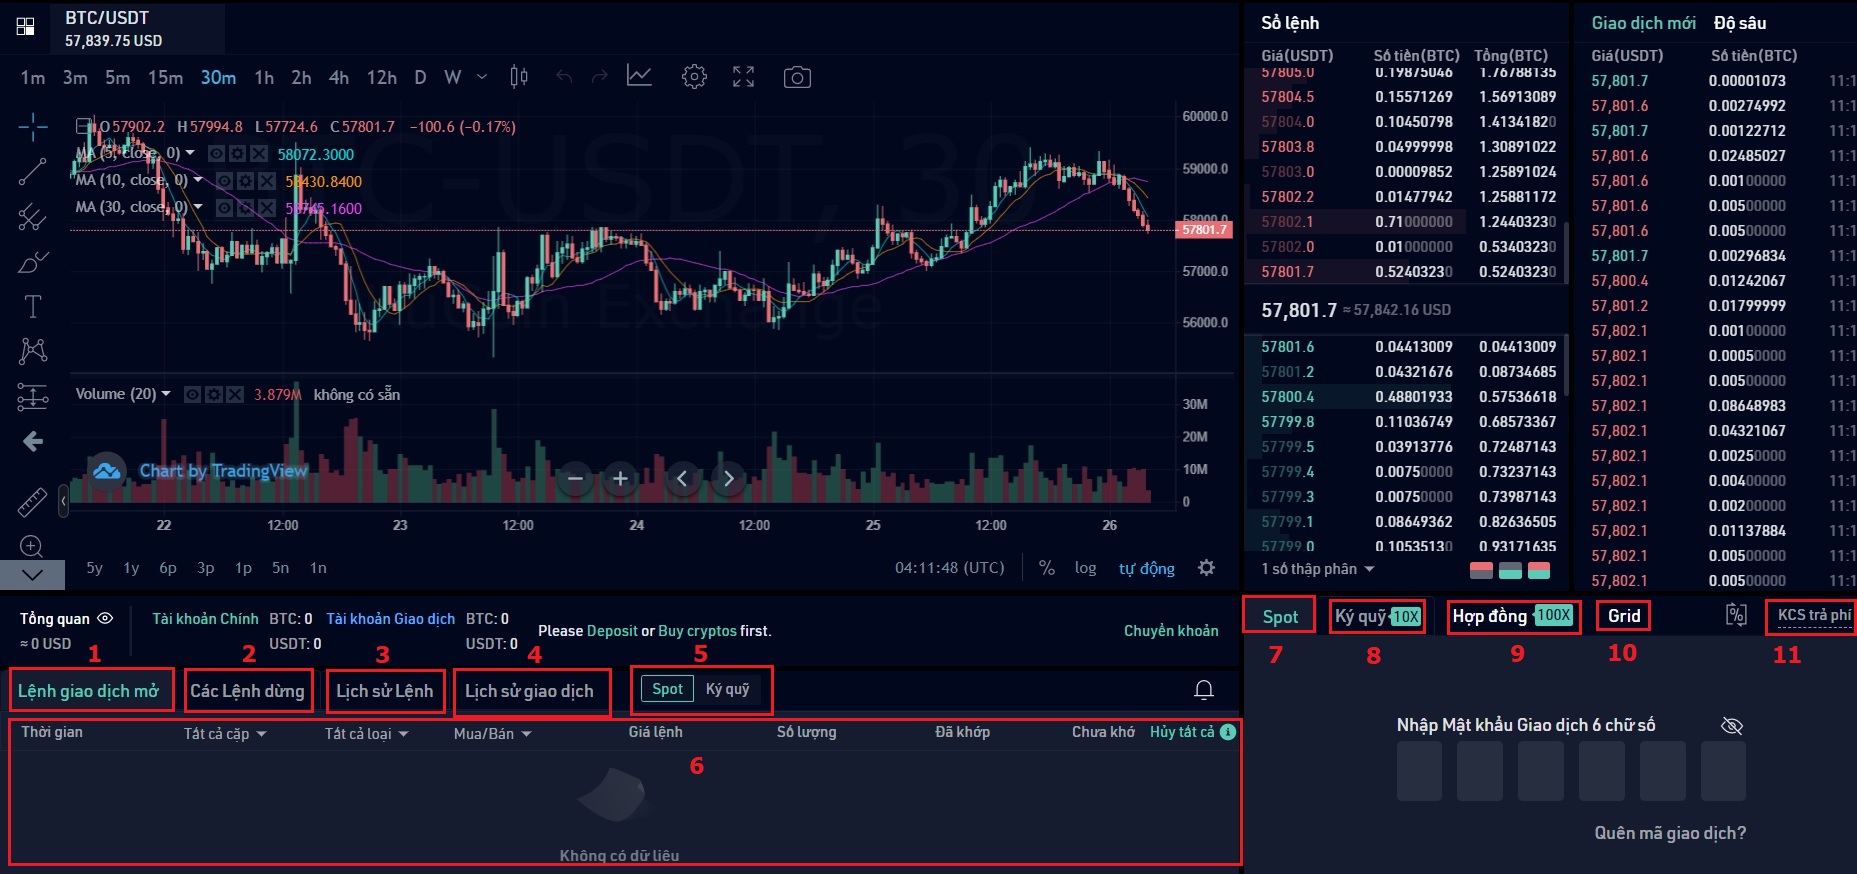Screen dimensions: 1857x874
Task: Select the brush drawing tool
Action: (32, 262)
